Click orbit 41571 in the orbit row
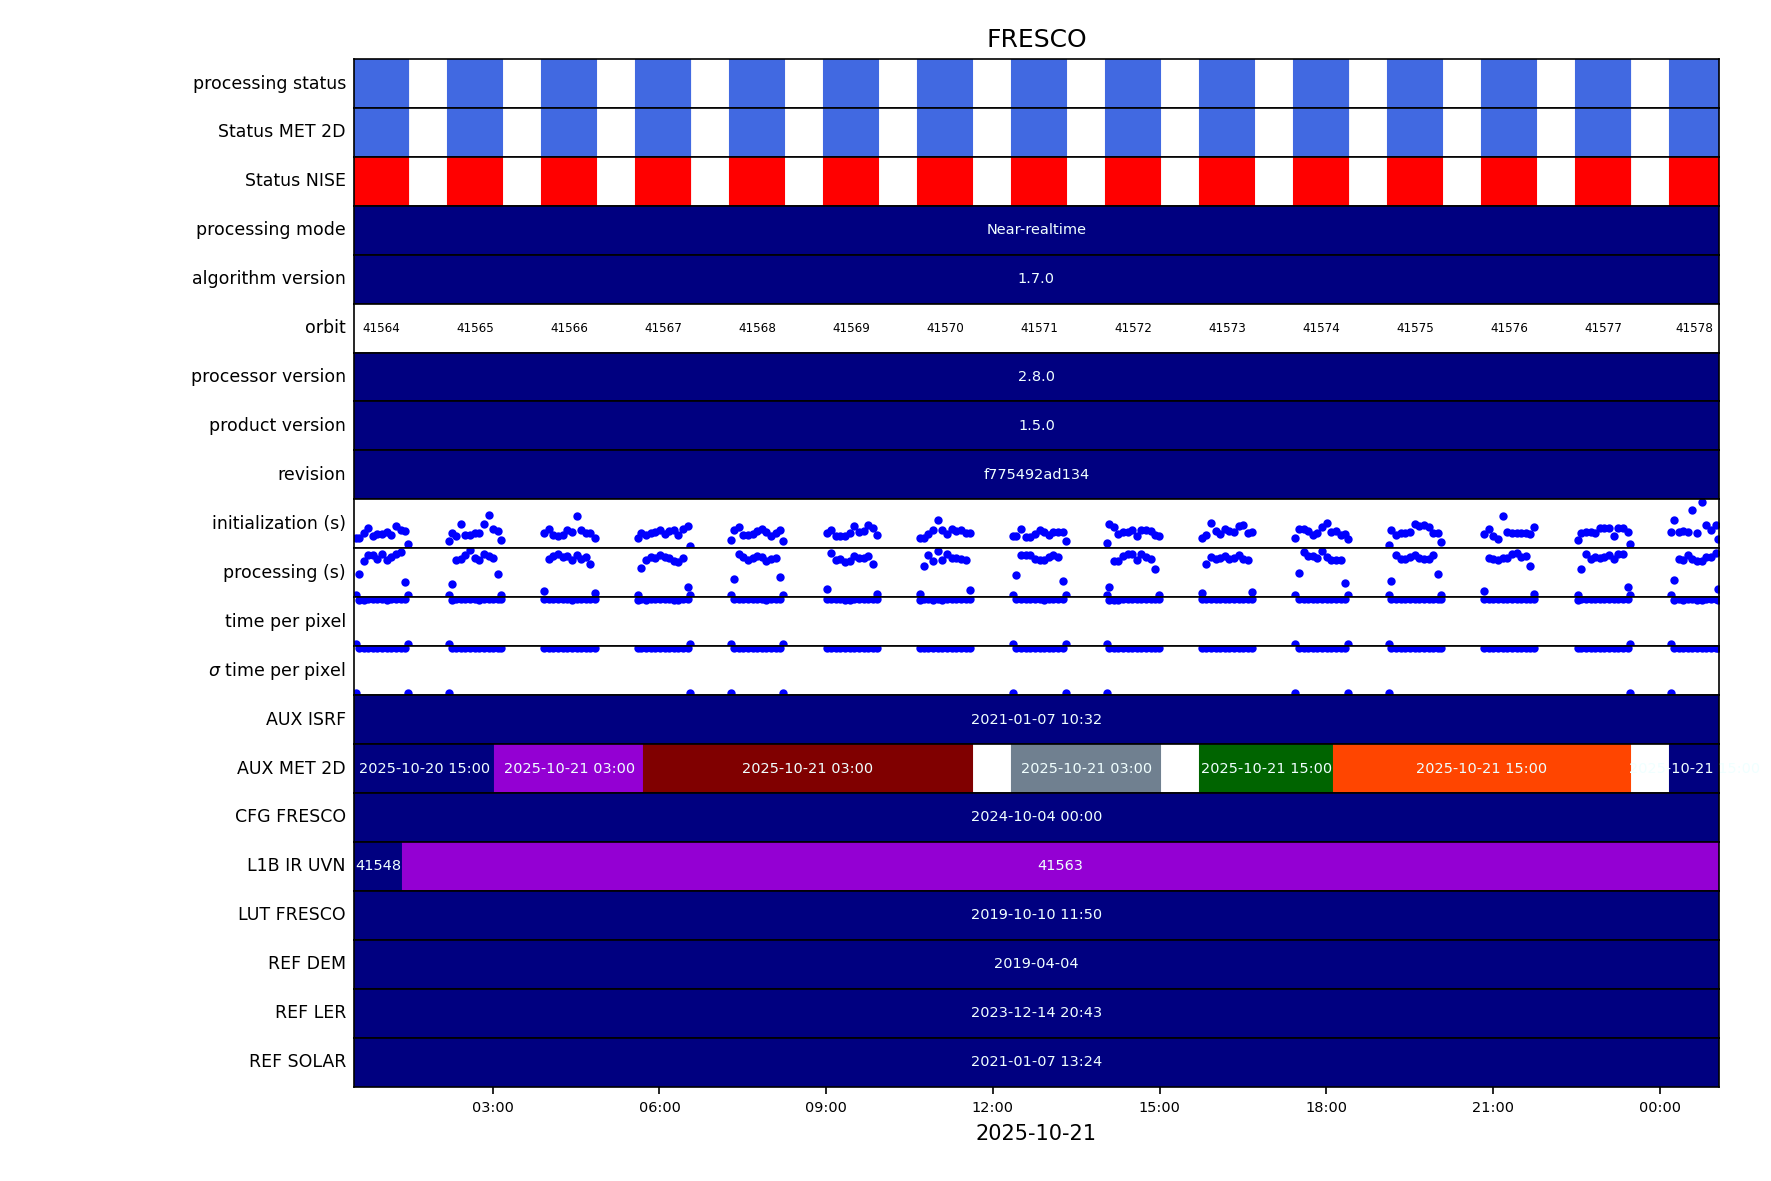 pos(1039,328)
